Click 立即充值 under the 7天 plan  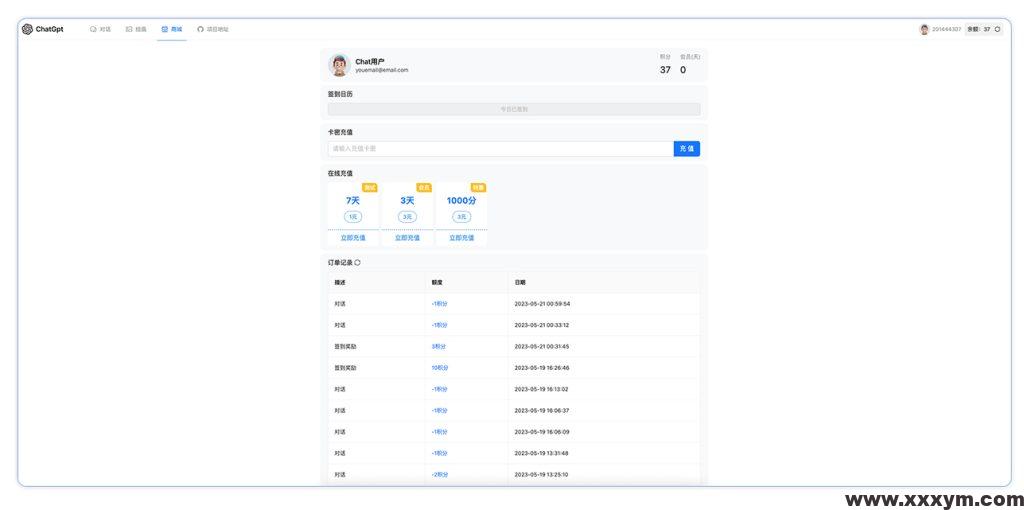353,238
